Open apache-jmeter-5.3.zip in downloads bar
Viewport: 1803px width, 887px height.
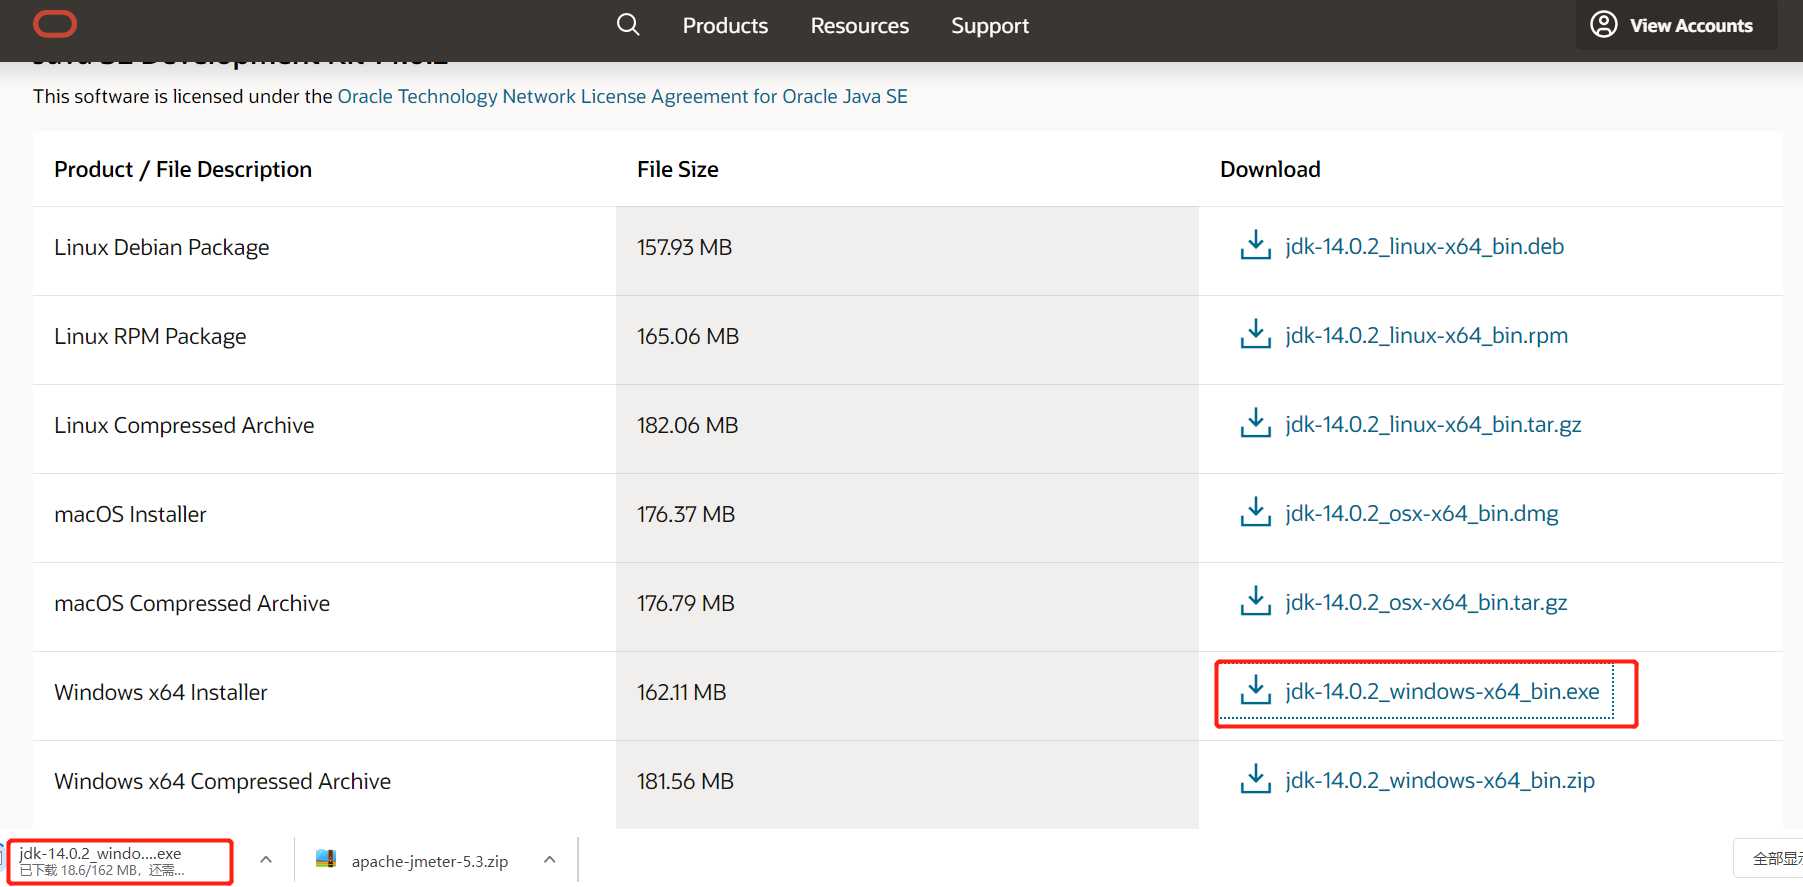[x=429, y=861]
